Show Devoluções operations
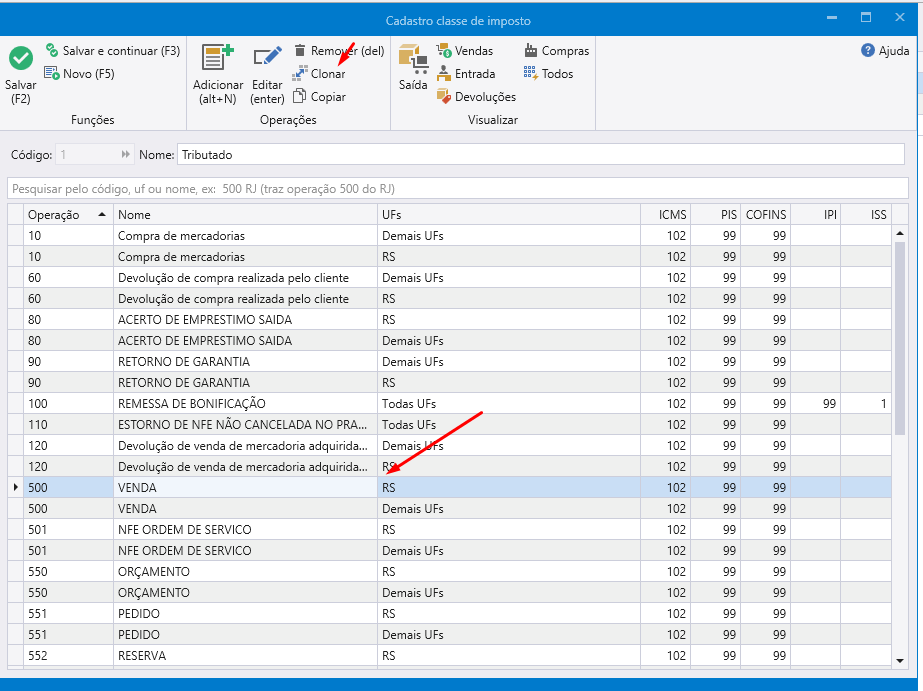Image resolution: width=923 pixels, height=691 pixels. [444, 97]
